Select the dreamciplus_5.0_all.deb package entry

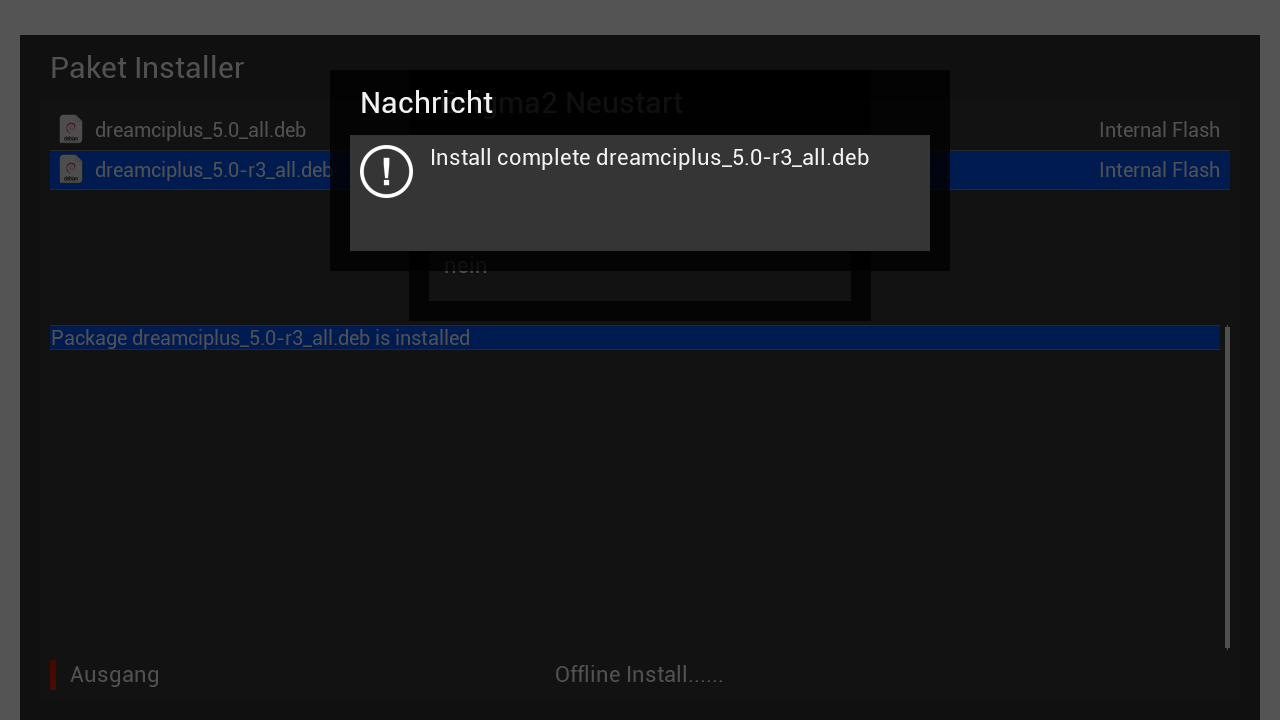pos(640,130)
